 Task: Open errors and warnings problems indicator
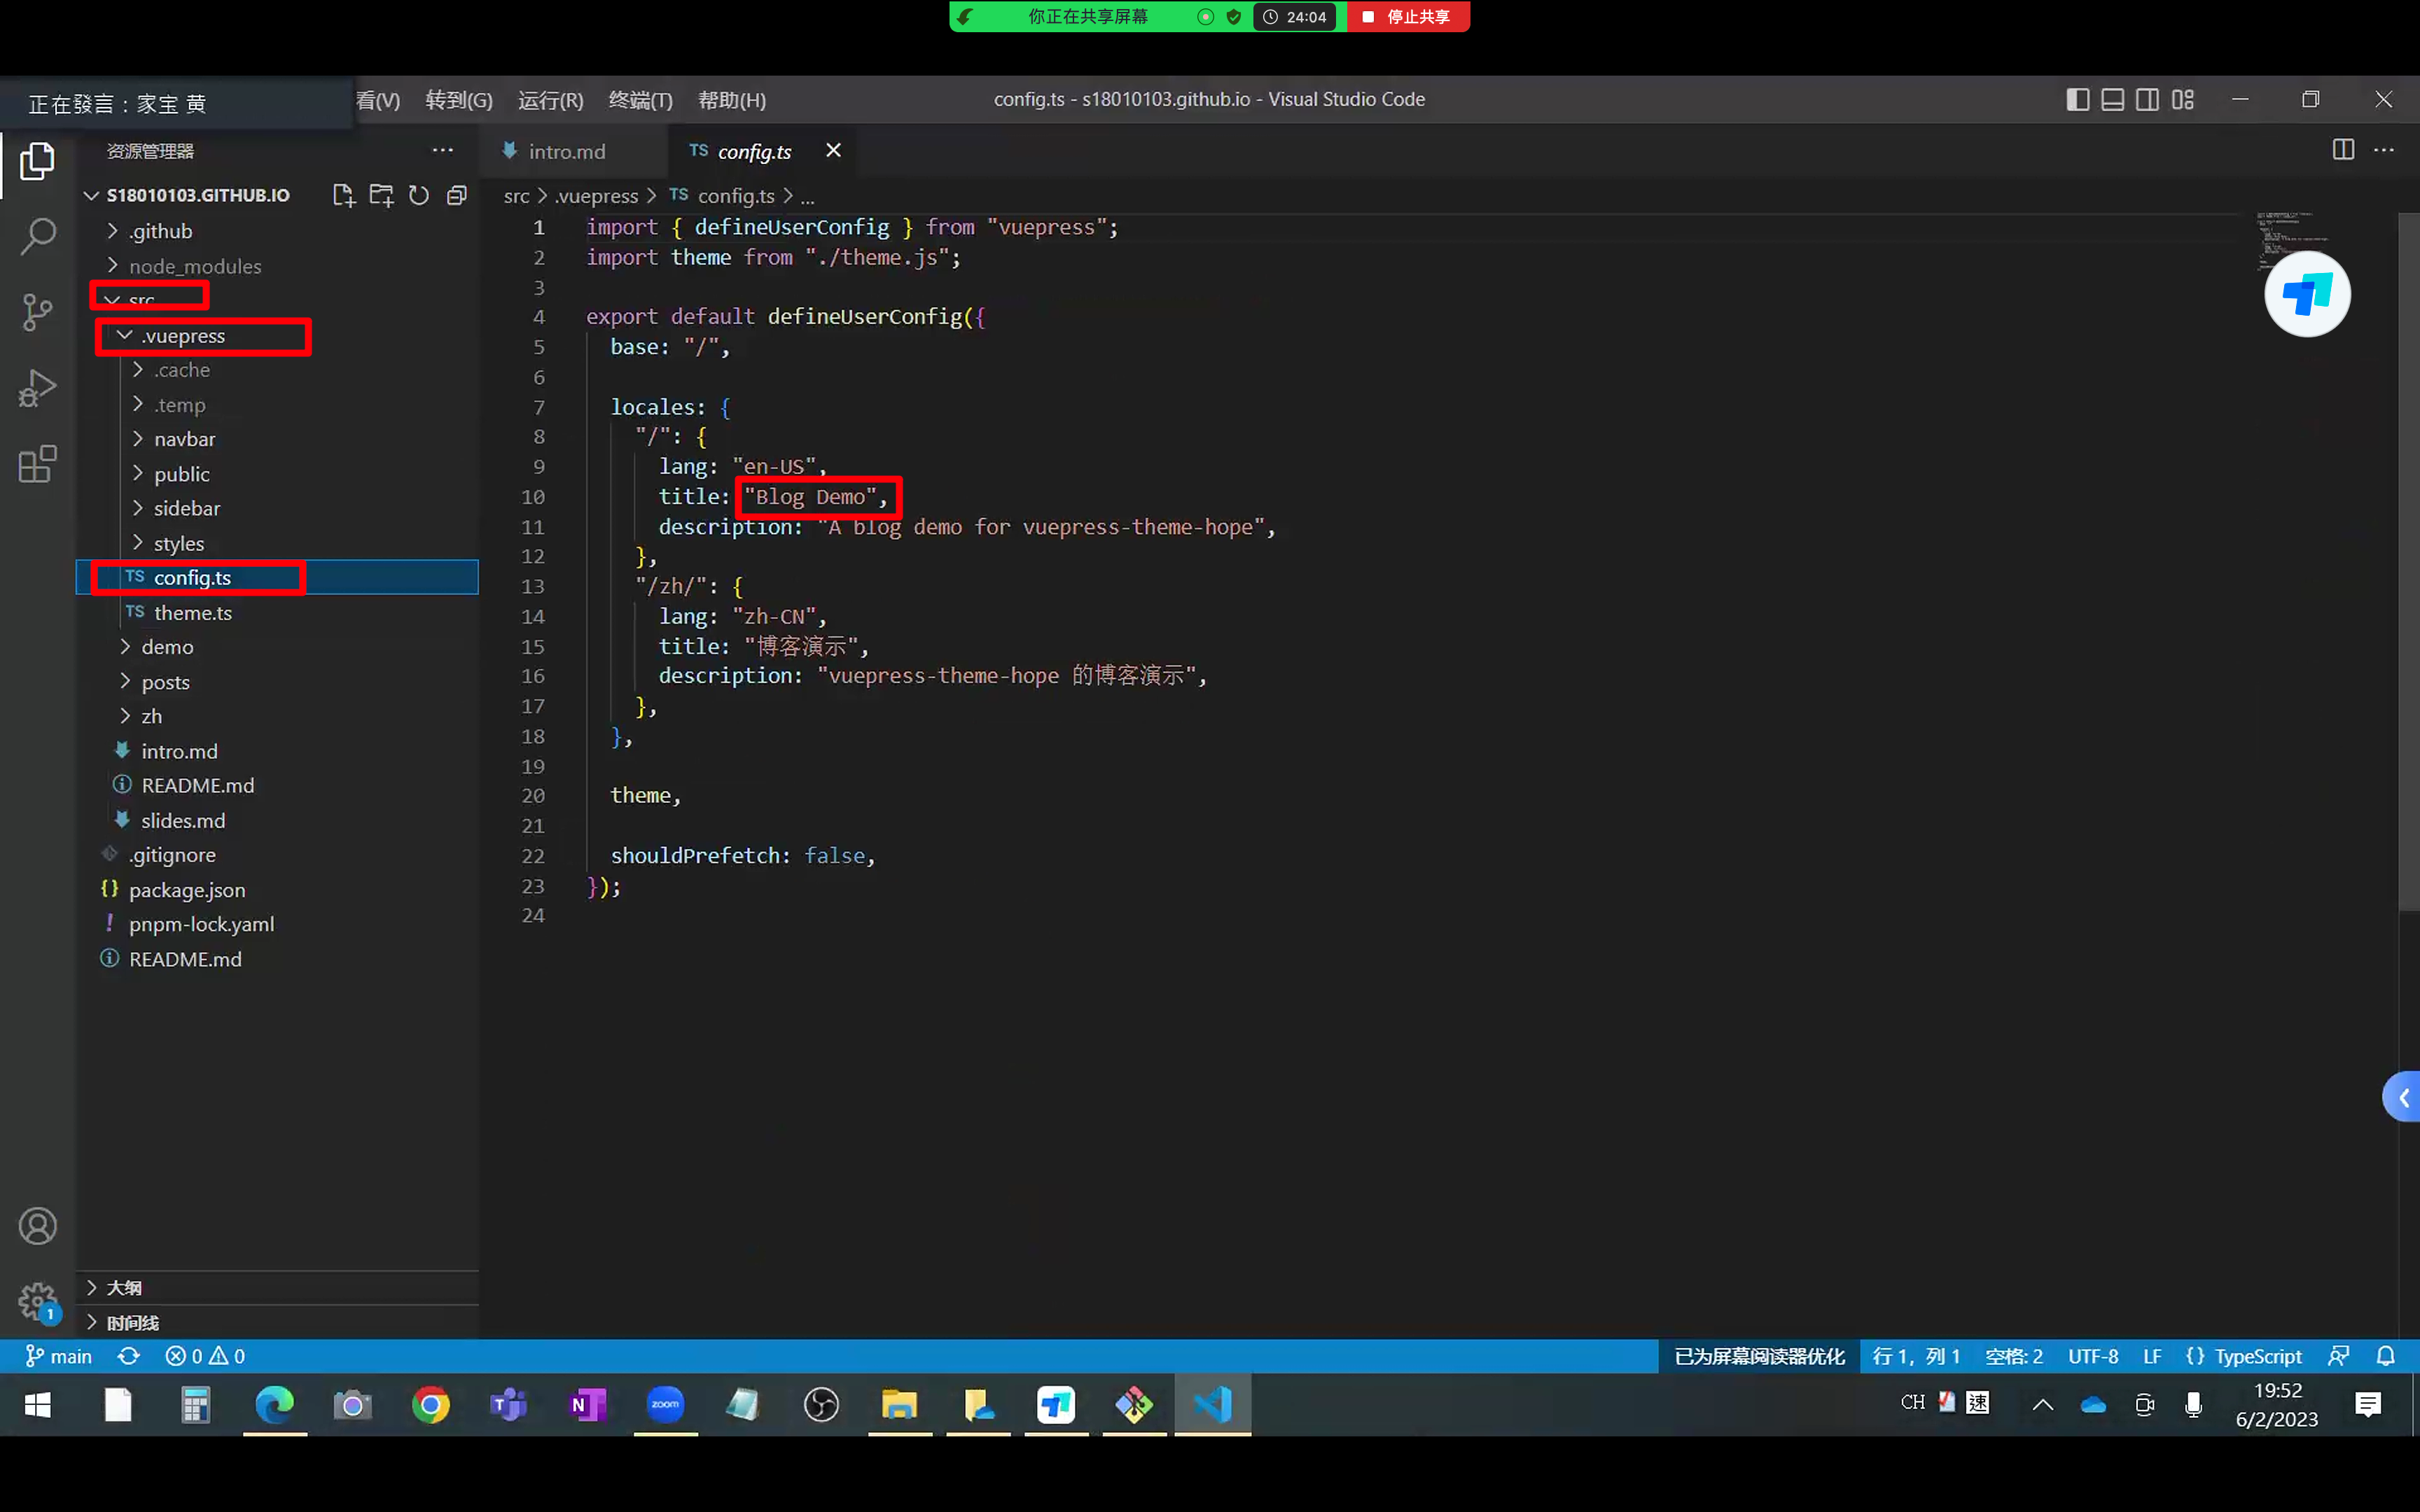tap(205, 1356)
